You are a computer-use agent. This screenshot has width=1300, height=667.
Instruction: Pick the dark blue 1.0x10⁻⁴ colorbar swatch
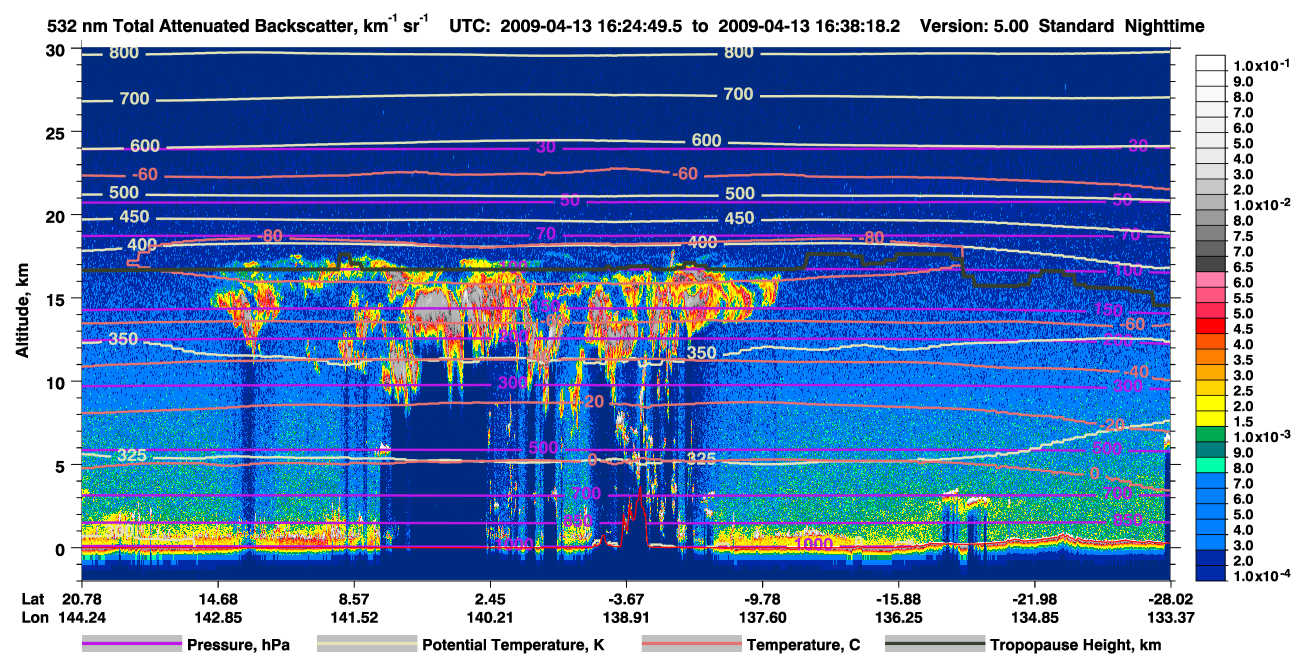coord(1211,573)
